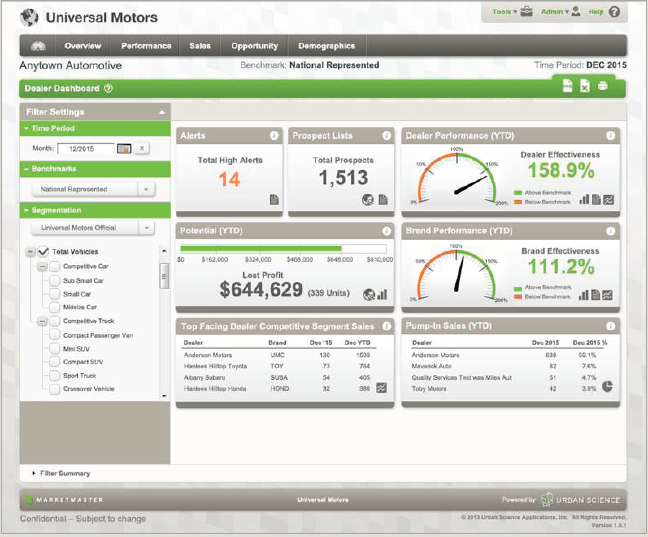Check the Mini SUV checkbox
The width and height of the screenshot is (648, 537).
[55, 348]
